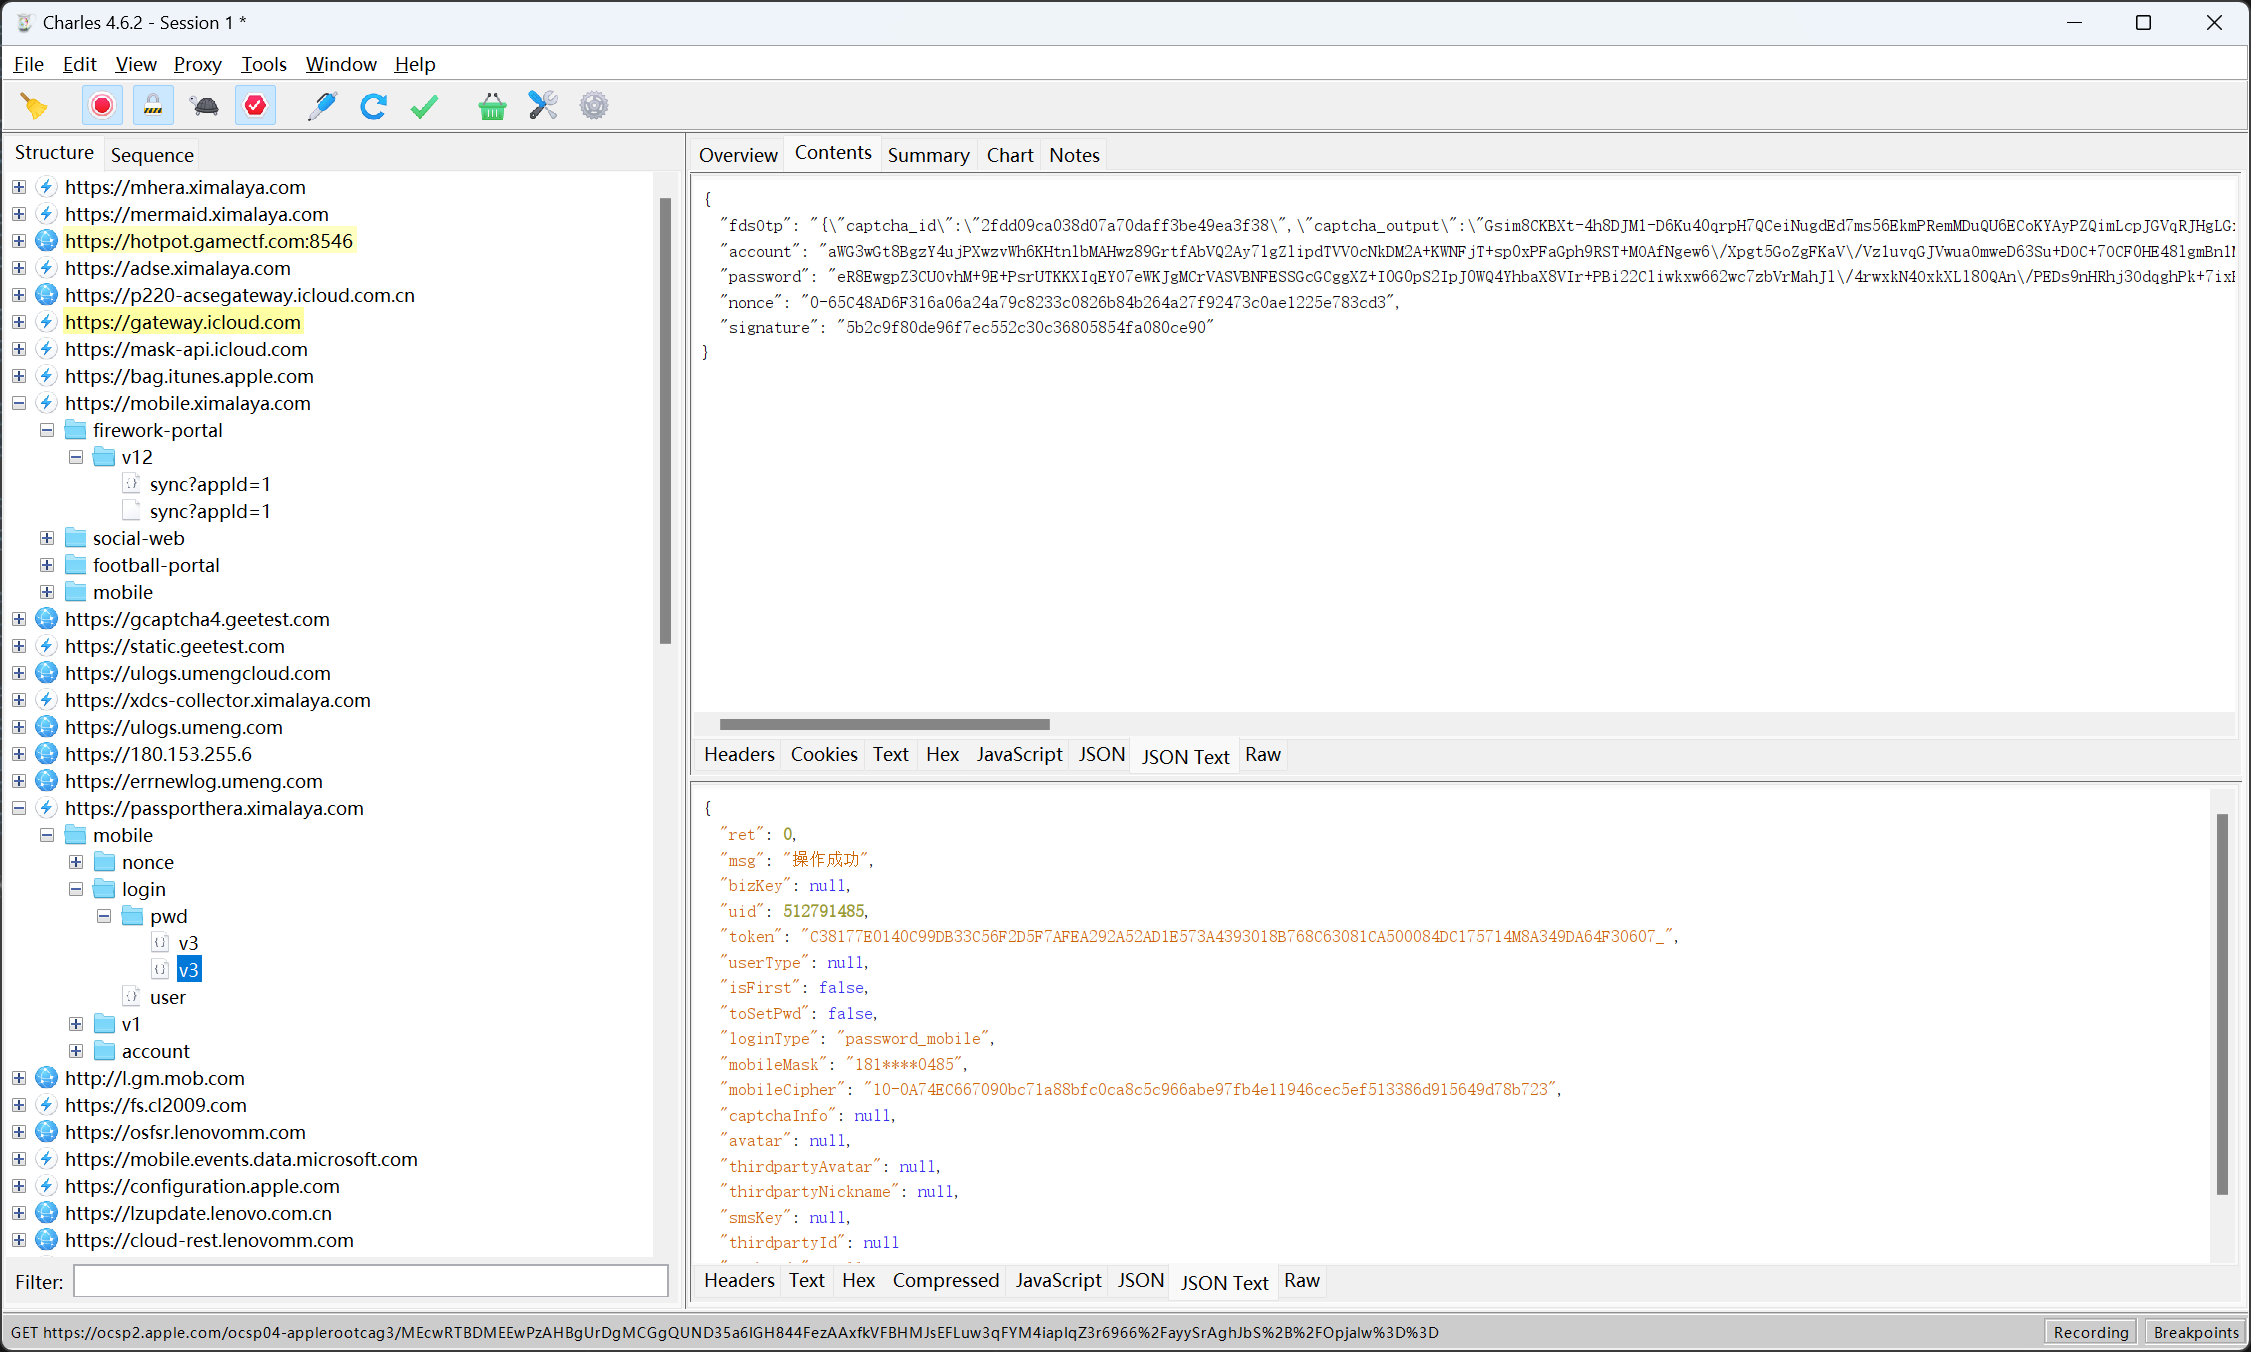Open the Window menu
This screenshot has width=2251, height=1352.
tap(341, 64)
